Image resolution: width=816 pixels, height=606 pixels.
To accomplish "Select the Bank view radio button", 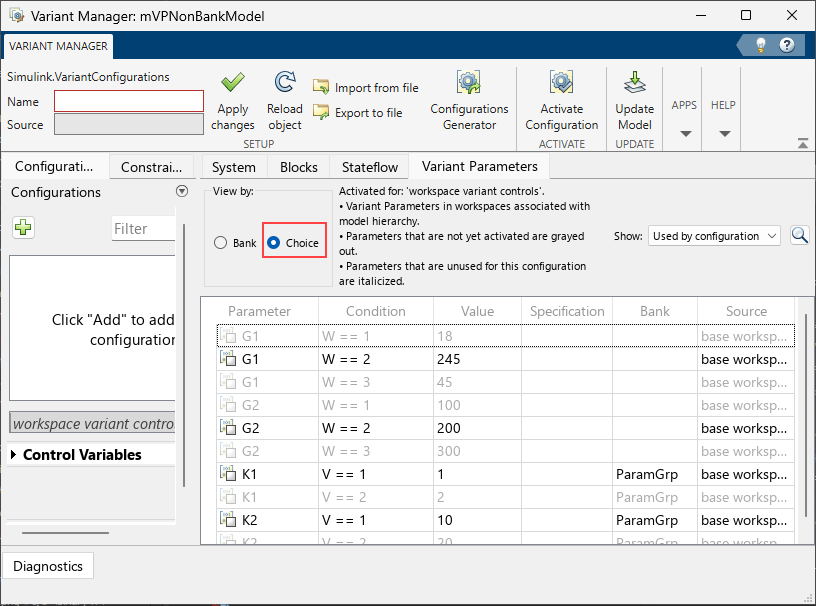I will coord(221,243).
